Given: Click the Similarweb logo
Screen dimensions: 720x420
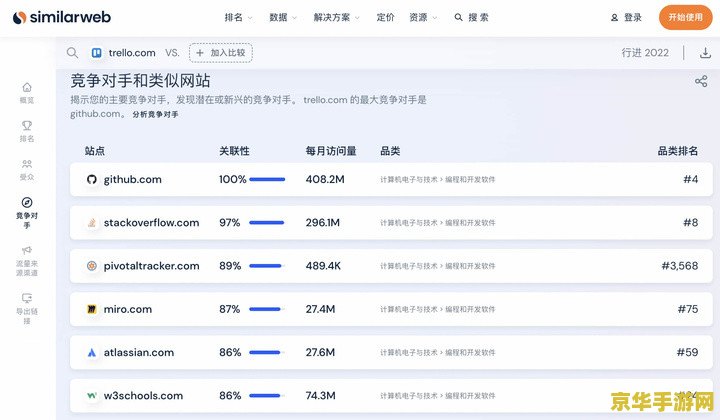Looking at the screenshot, I should (62, 17).
